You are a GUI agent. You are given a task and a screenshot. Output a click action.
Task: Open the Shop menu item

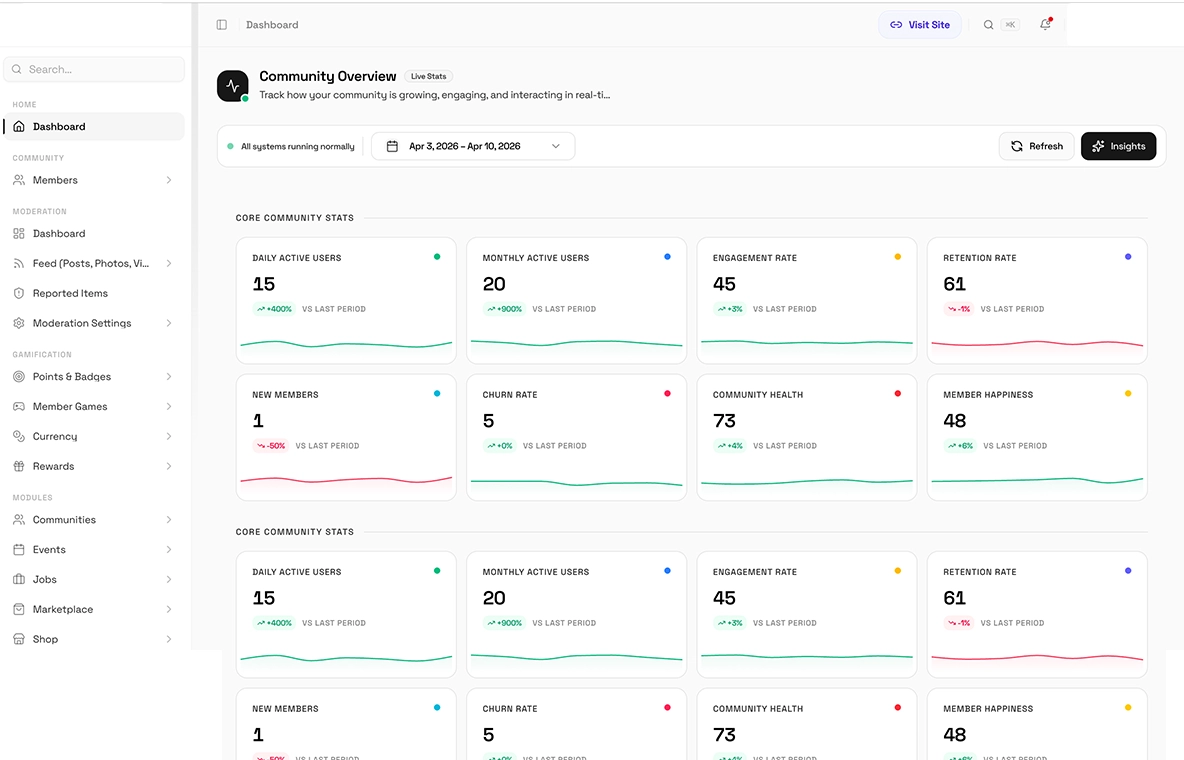(45, 640)
